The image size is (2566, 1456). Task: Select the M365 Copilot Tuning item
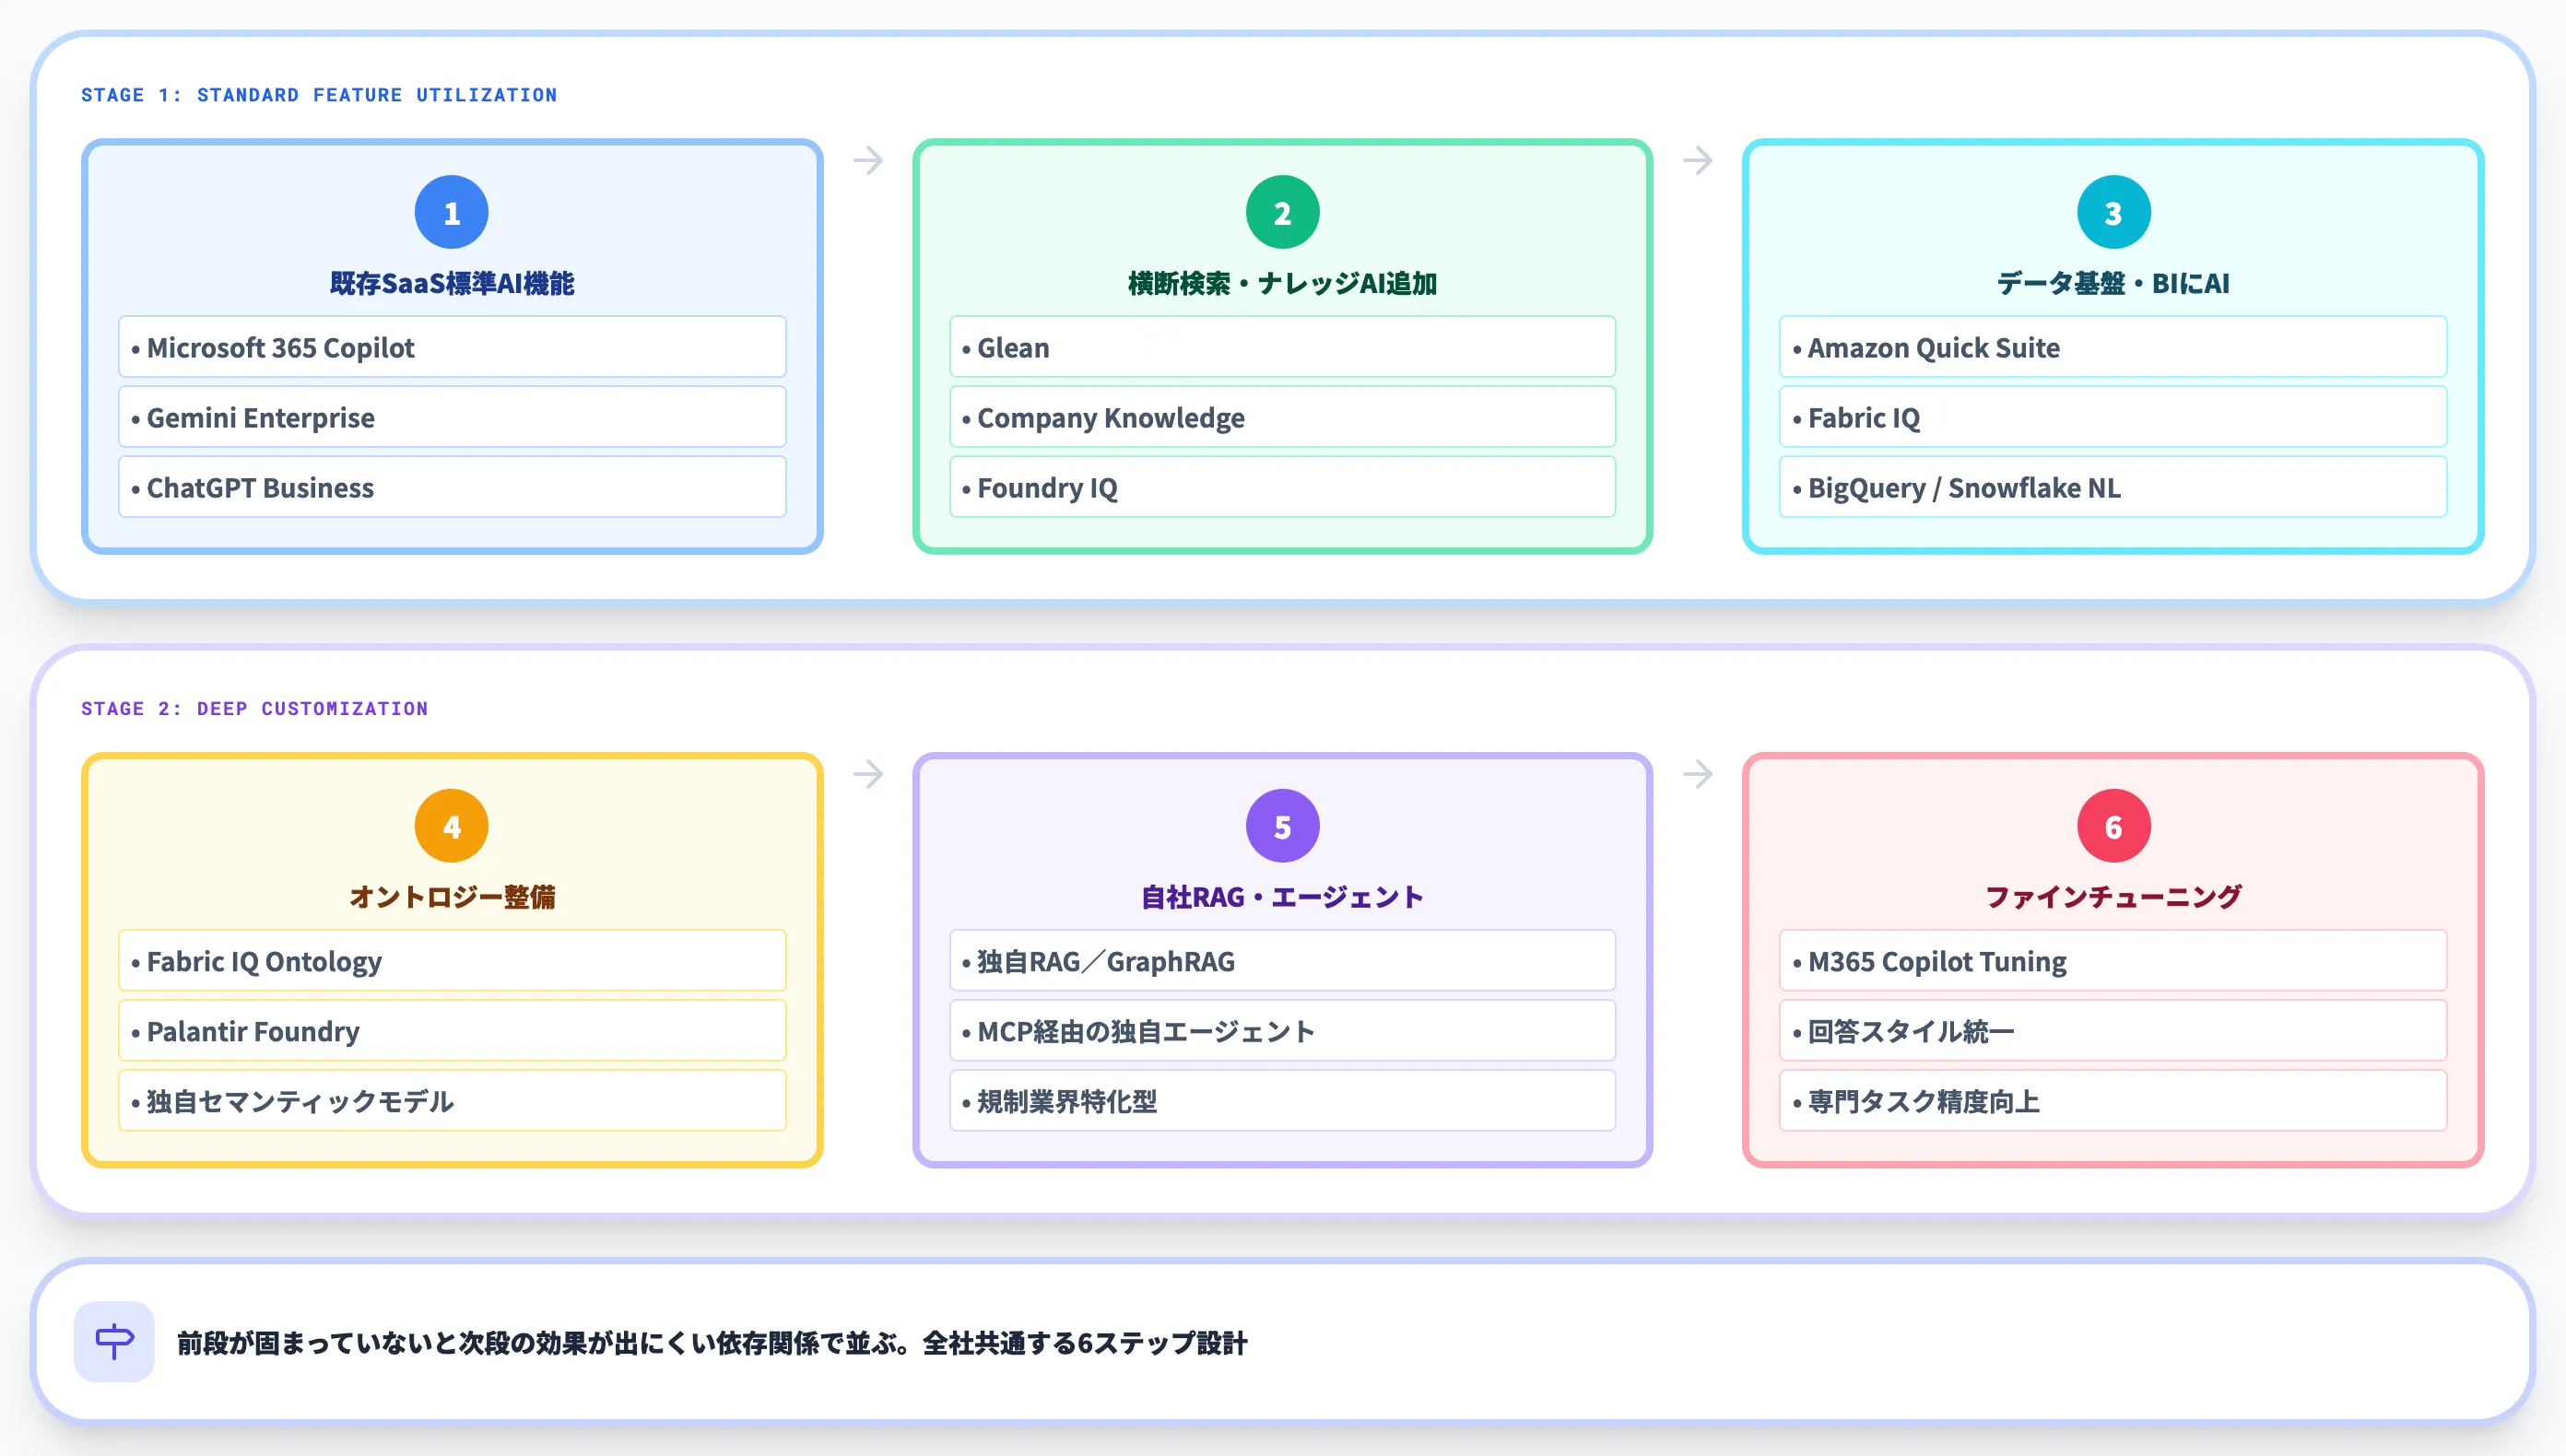tap(2113, 961)
